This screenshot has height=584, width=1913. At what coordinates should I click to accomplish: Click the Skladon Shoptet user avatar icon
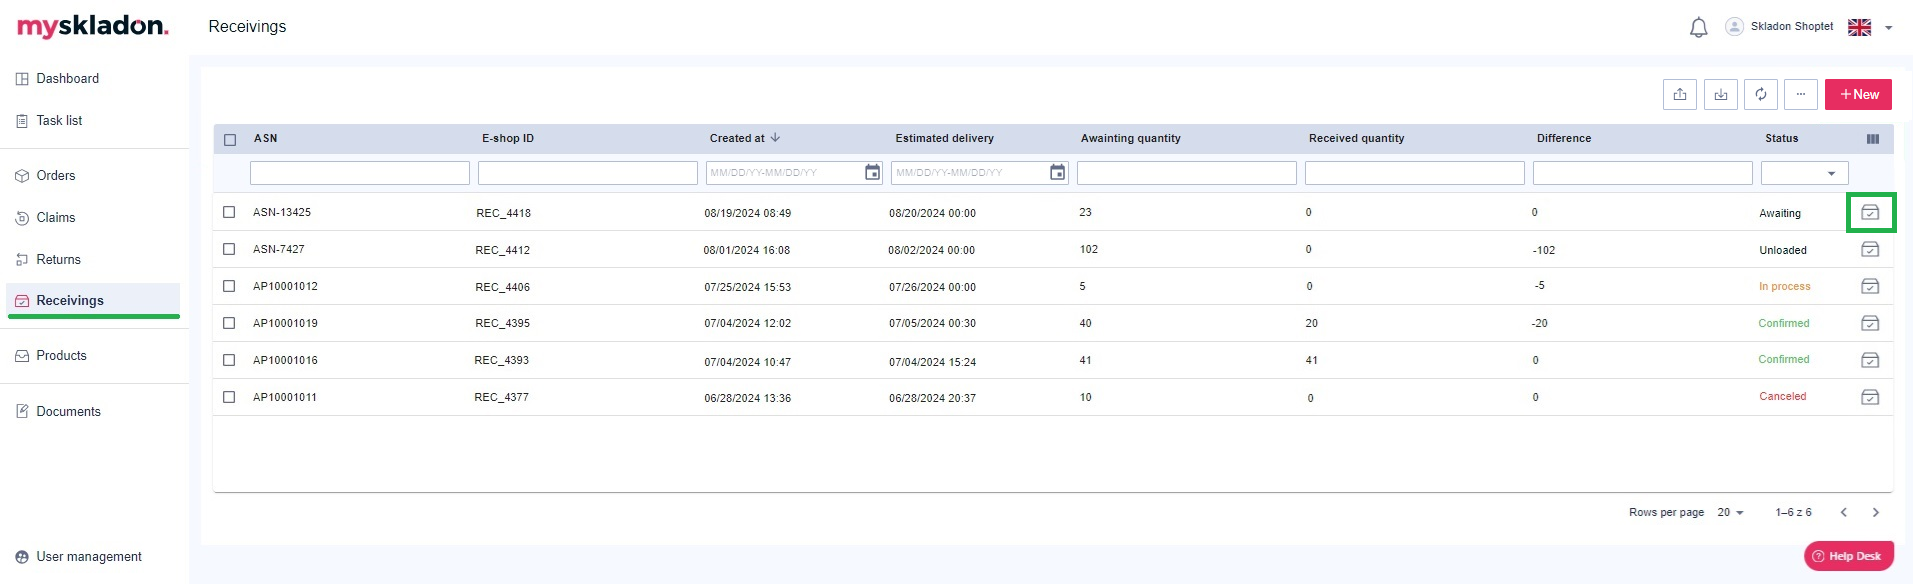1735,27
